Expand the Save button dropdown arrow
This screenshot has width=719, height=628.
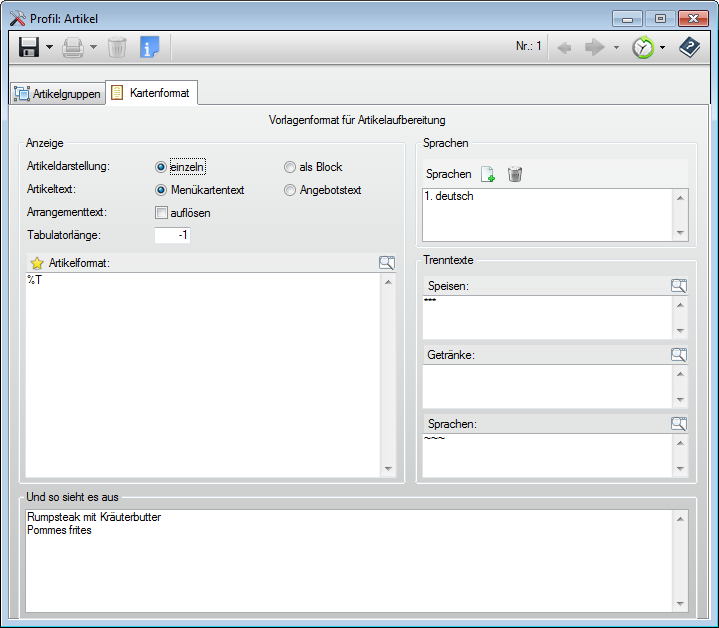point(49,47)
